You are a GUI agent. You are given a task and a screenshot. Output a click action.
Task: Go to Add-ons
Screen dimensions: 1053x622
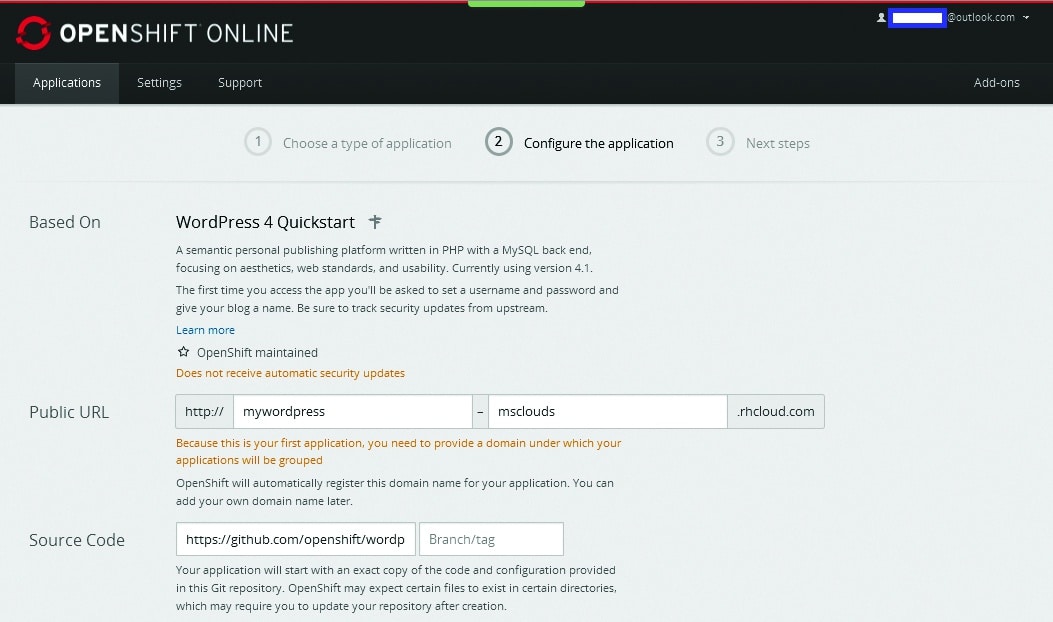tap(997, 83)
